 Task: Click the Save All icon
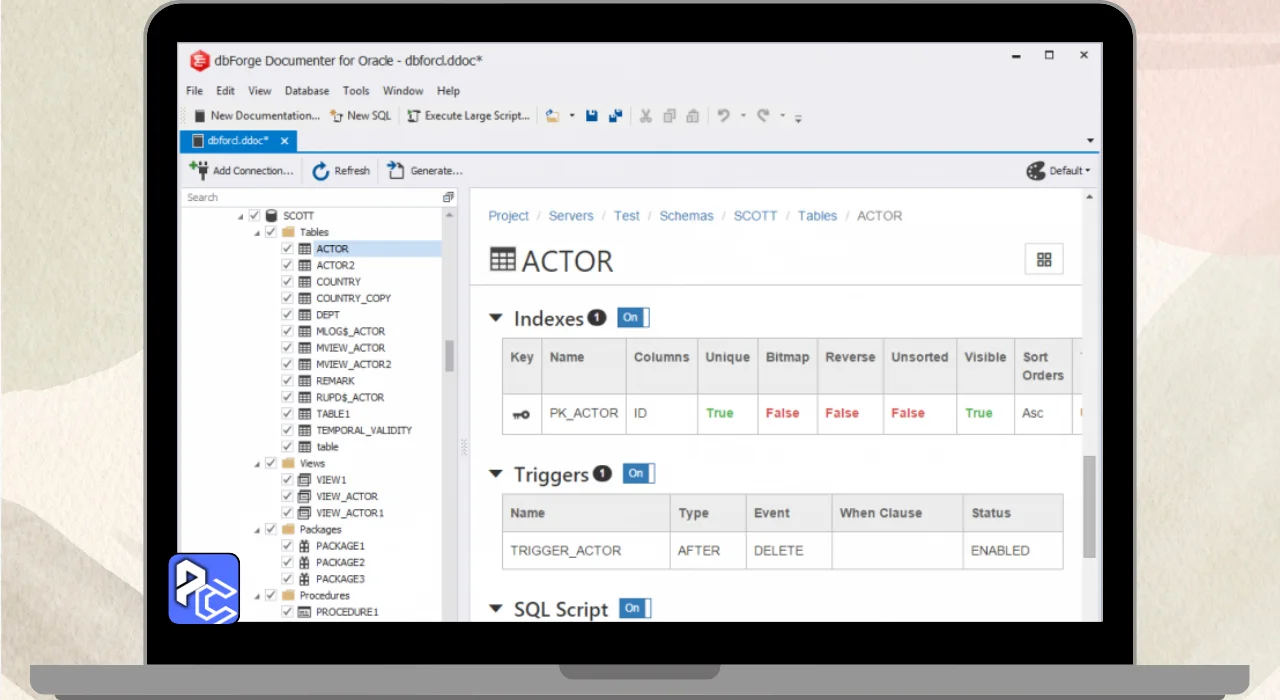[x=615, y=116]
